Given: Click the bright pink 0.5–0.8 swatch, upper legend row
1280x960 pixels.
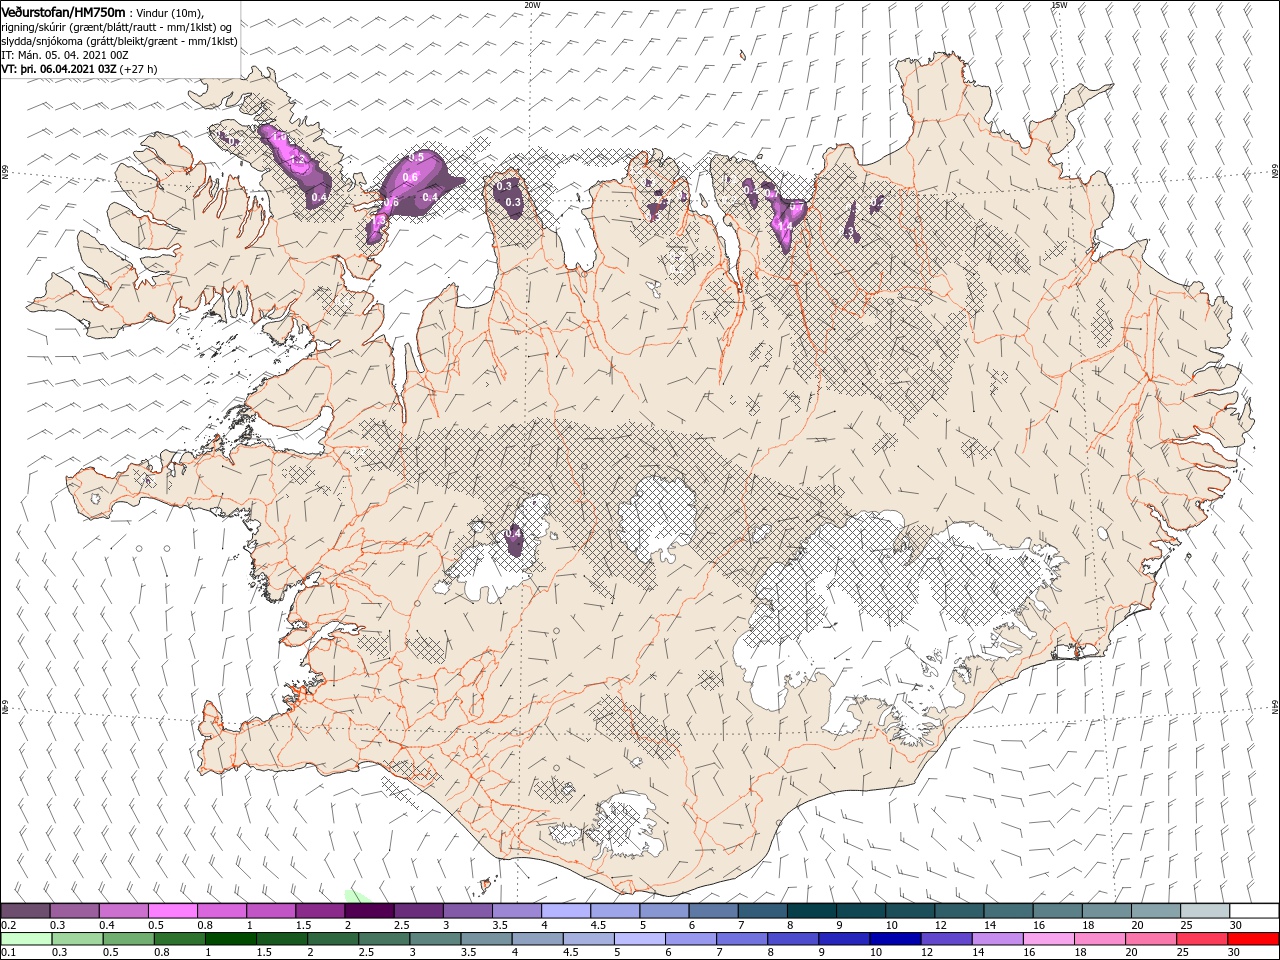Looking at the screenshot, I should [173, 911].
